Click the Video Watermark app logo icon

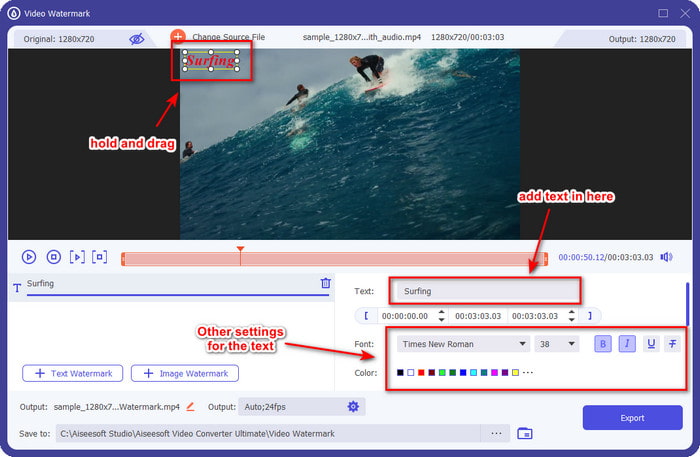(14, 13)
